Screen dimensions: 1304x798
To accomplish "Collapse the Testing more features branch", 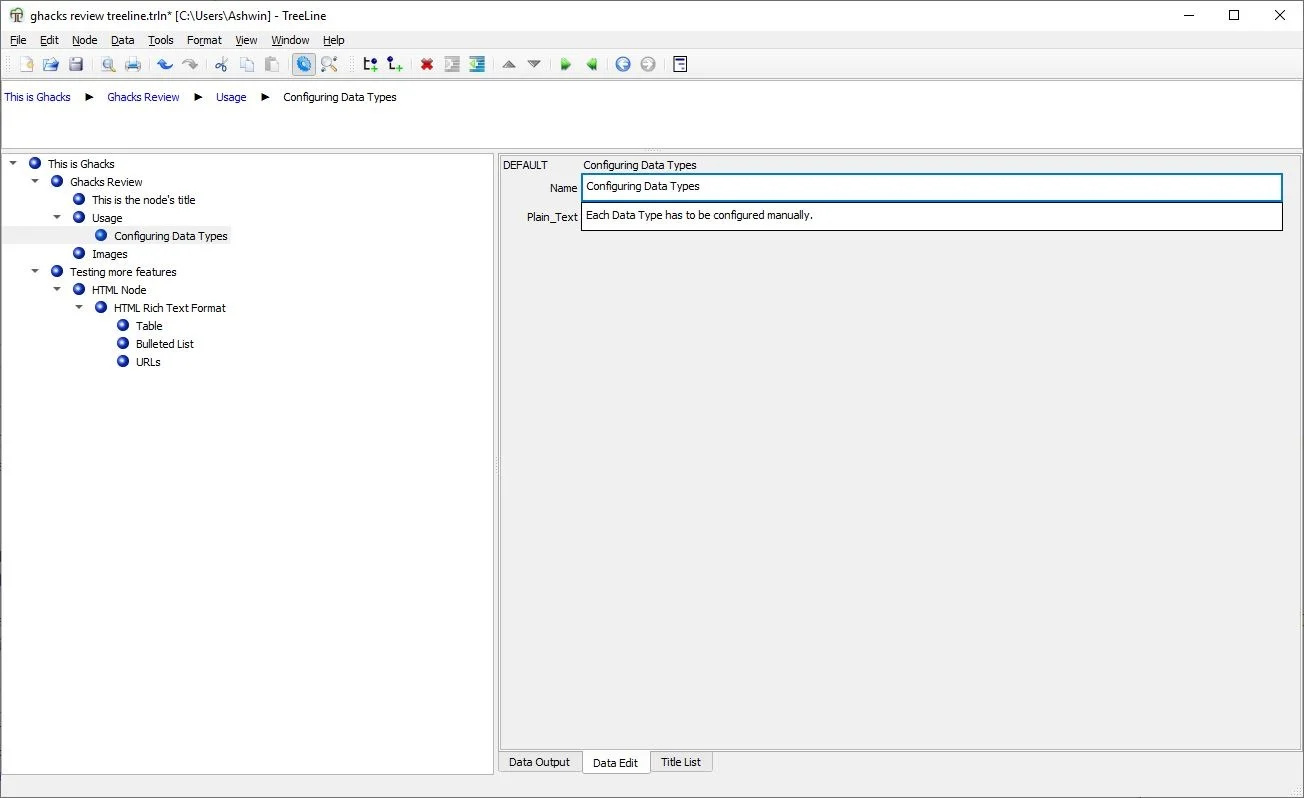I will pos(35,272).
